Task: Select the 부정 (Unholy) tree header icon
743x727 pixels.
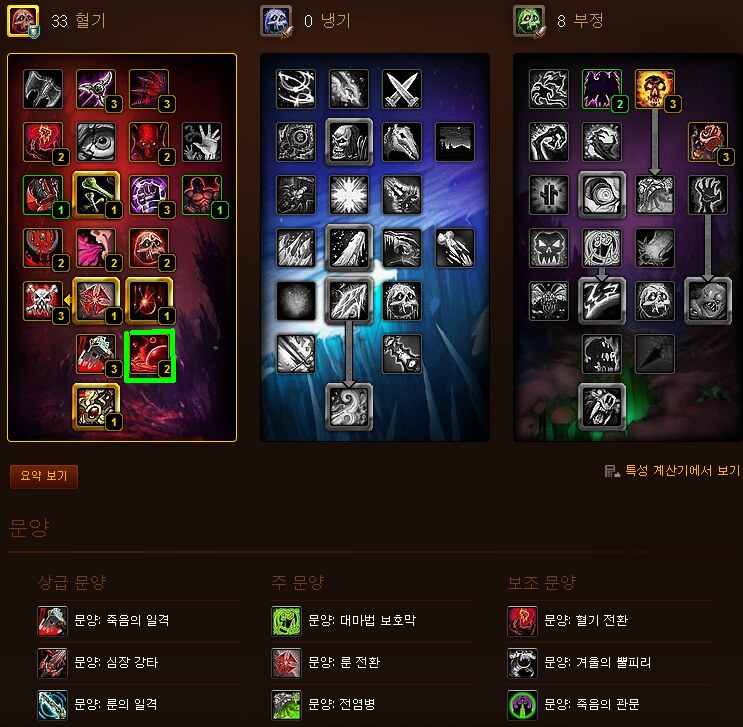Action: pos(529,21)
